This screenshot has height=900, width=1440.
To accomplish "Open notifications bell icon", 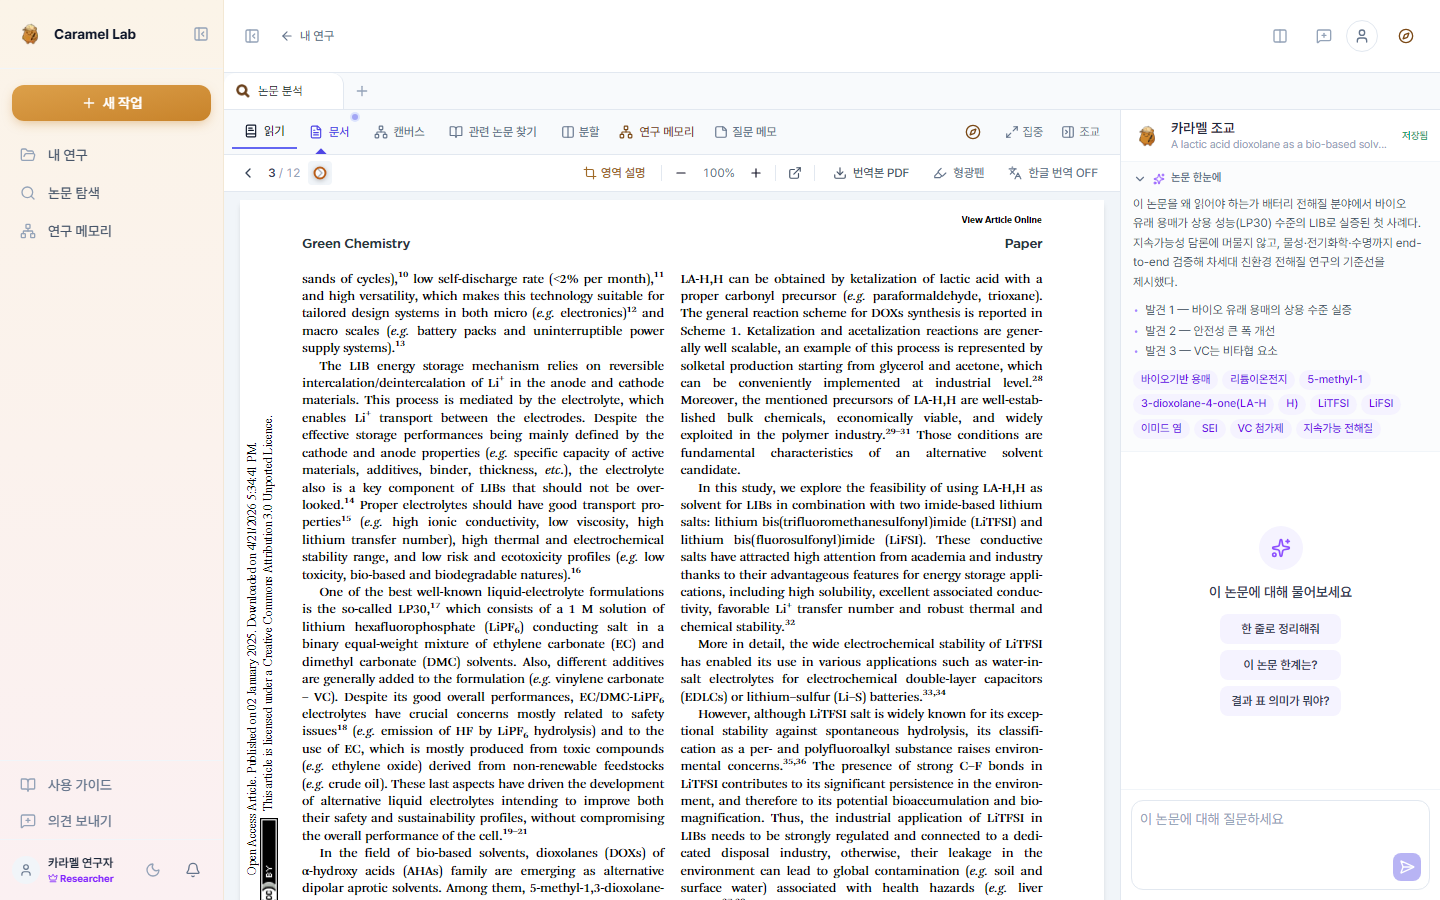I will tap(193, 870).
